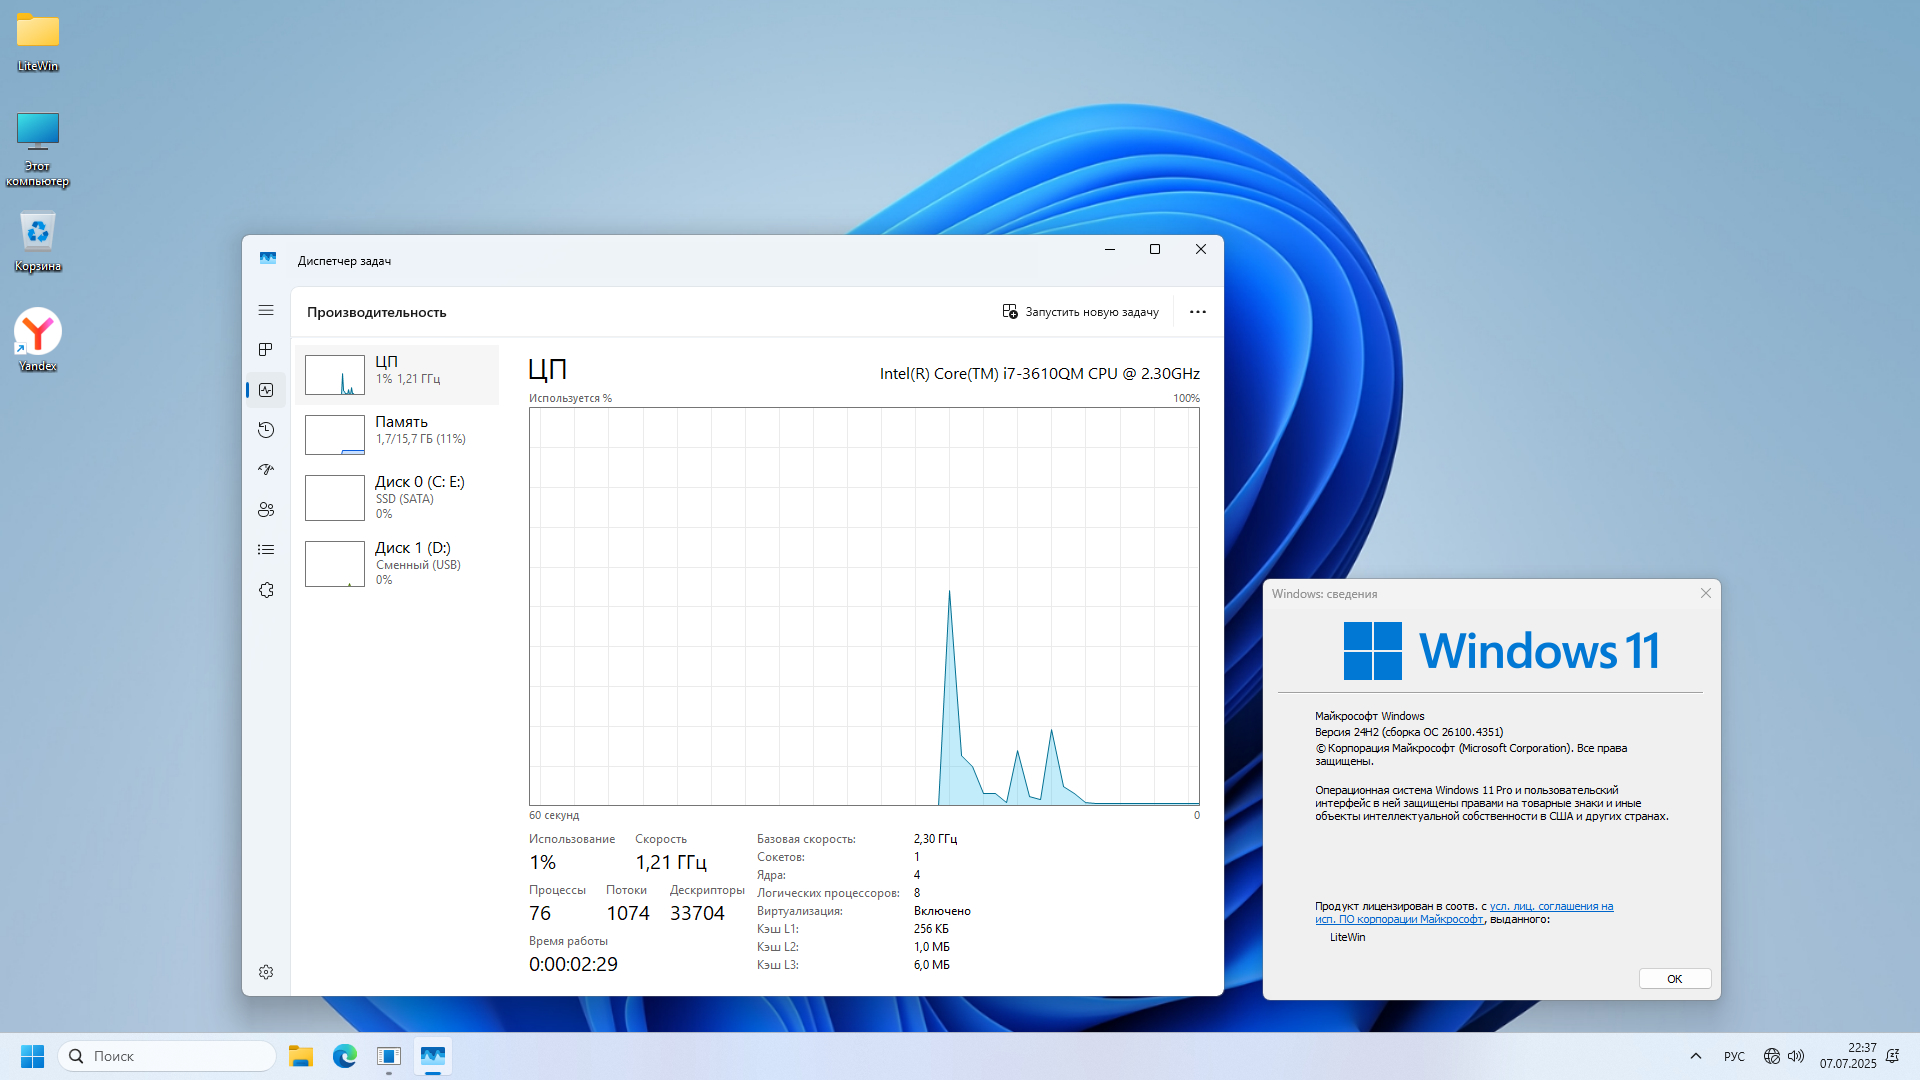1920x1080 pixels.
Task: Show hidden system tray icons chevron
Action: click(x=1695, y=1056)
